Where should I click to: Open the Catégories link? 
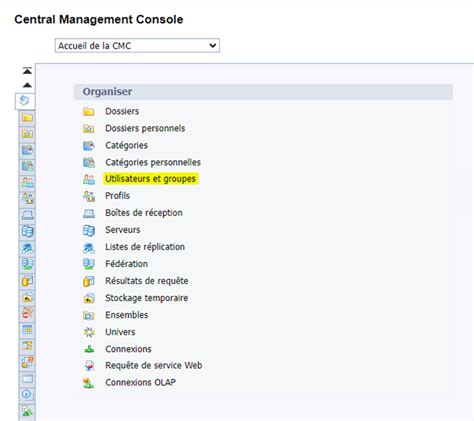(126, 145)
